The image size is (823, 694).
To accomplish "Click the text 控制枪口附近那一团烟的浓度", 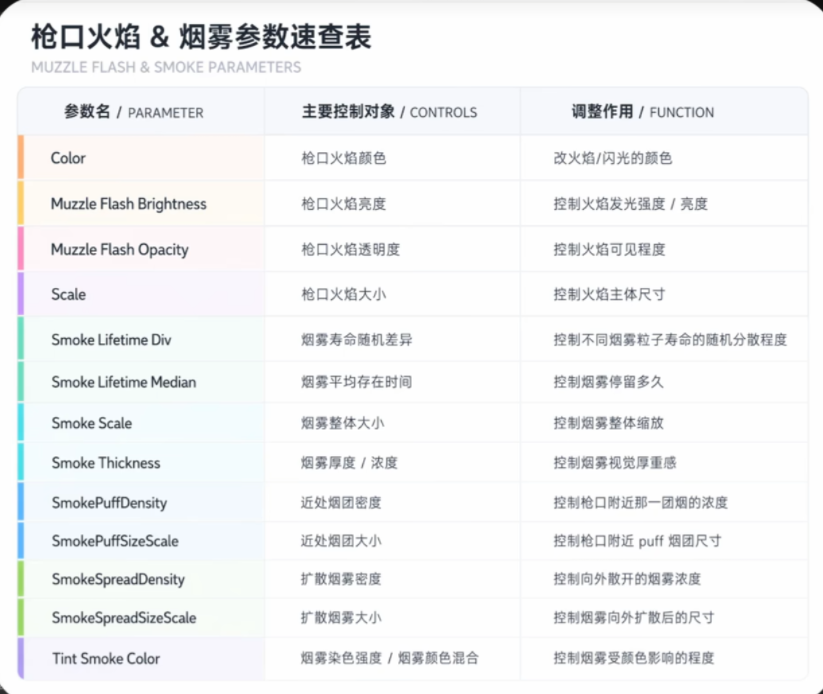I will point(641,502).
